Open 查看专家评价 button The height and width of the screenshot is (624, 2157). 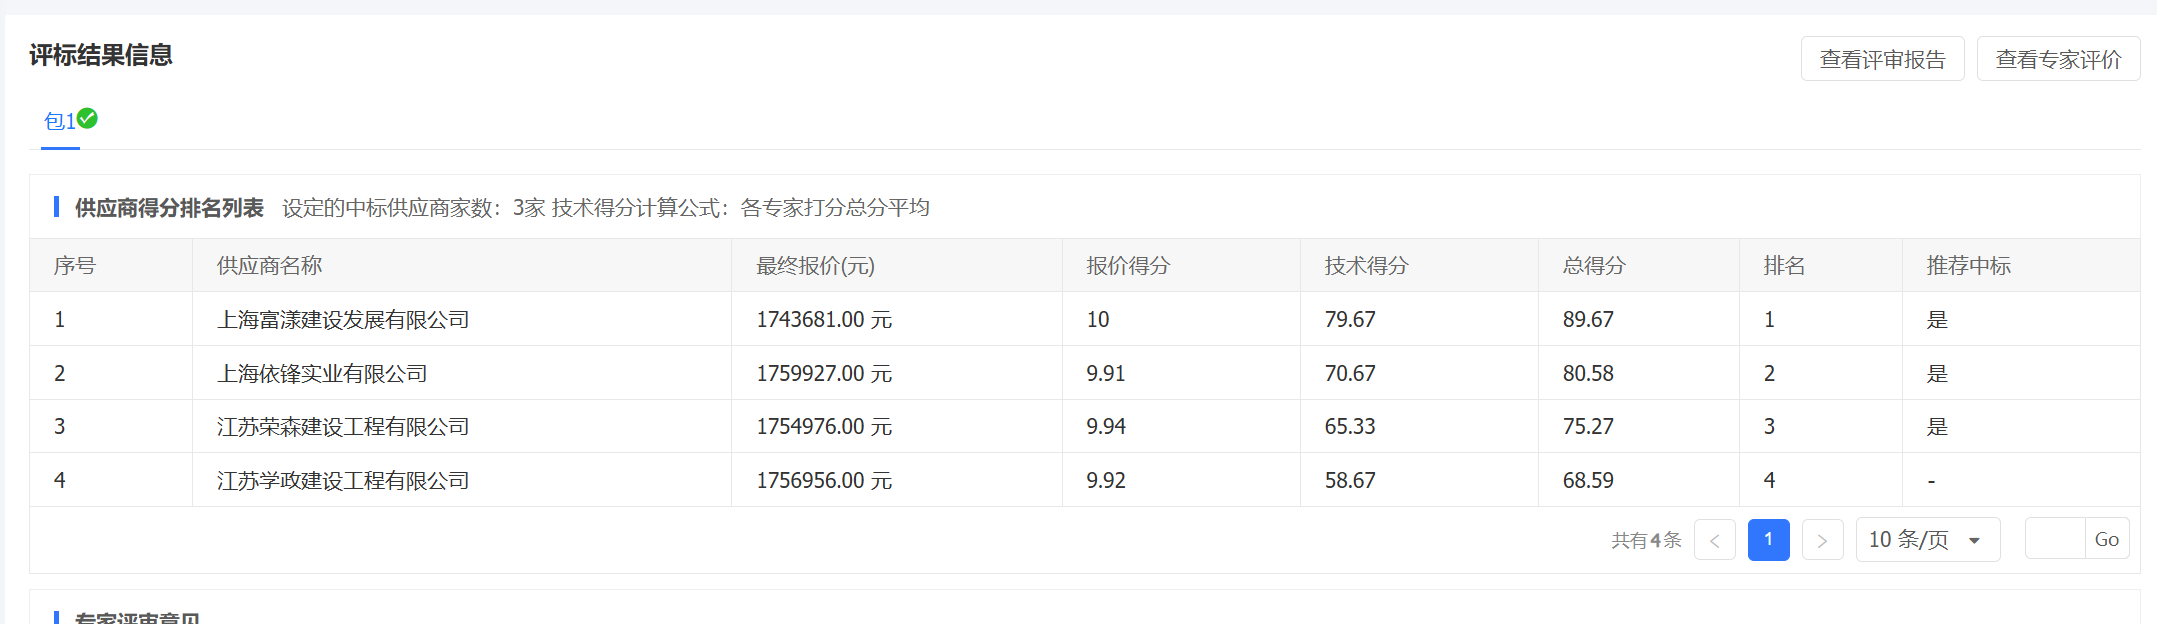pyautogui.click(x=2058, y=59)
